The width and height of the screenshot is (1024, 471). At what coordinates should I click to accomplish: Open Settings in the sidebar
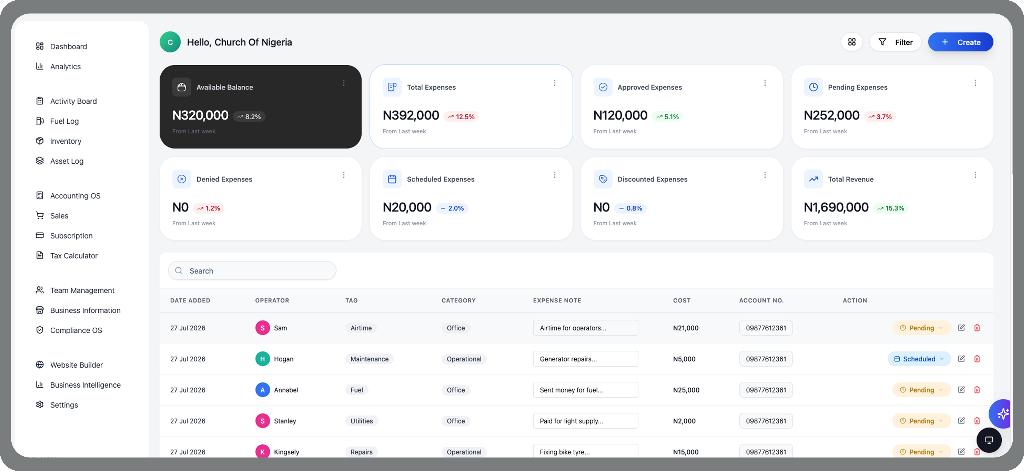pyautogui.click(x=57, y=405)
